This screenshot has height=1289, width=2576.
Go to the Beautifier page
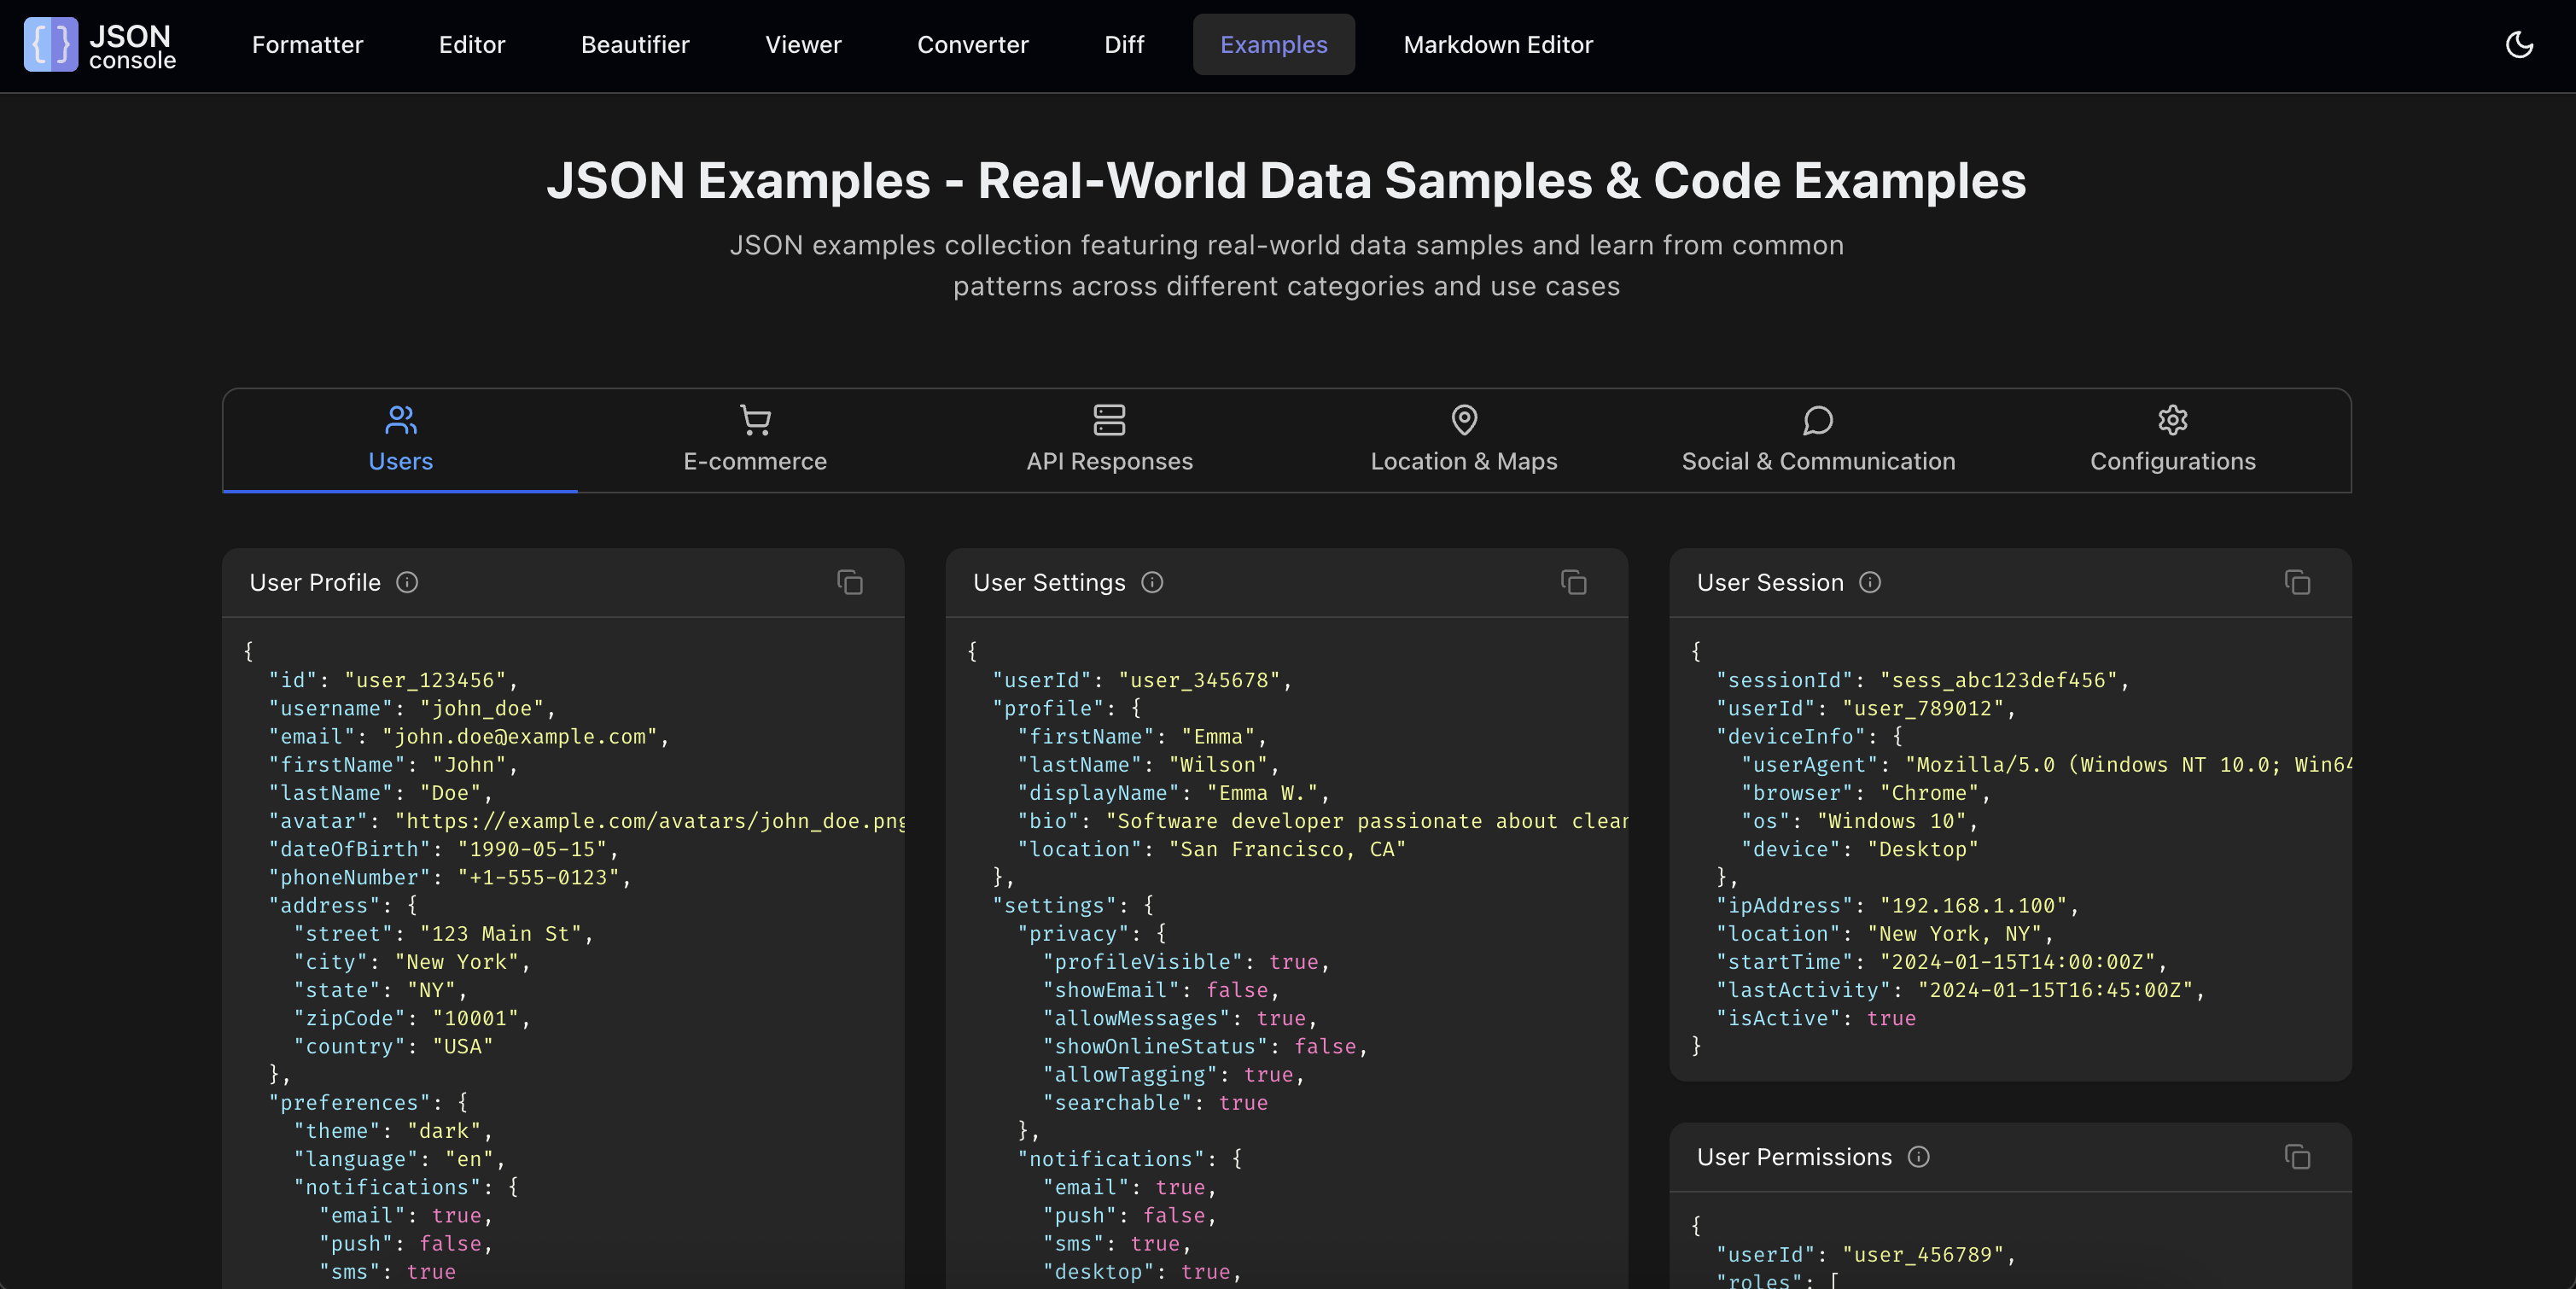tap(635, 45)
